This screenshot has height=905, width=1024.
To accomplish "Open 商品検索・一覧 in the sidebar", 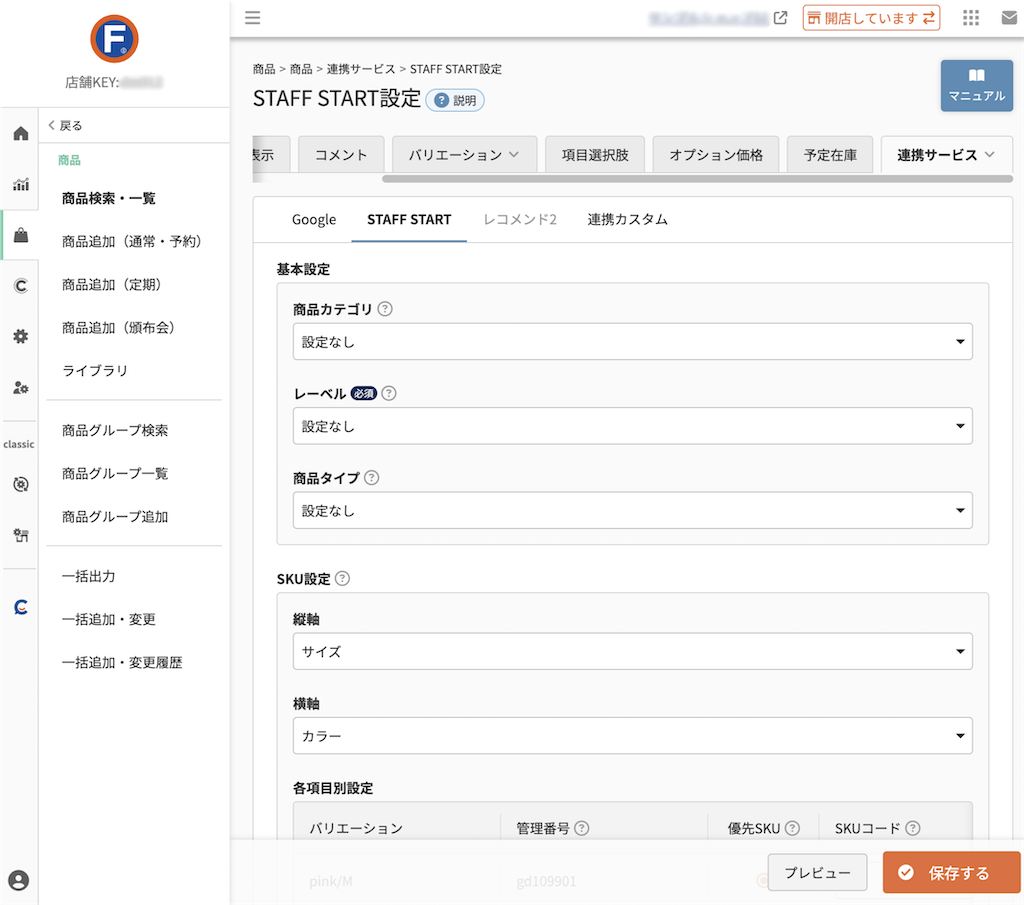I will point(108,198).
